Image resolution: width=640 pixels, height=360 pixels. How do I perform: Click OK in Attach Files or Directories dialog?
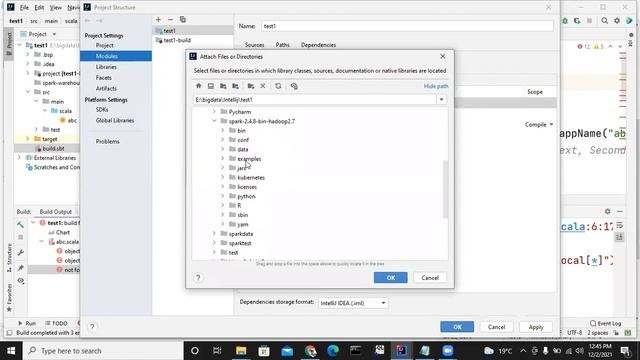point(391,278)
